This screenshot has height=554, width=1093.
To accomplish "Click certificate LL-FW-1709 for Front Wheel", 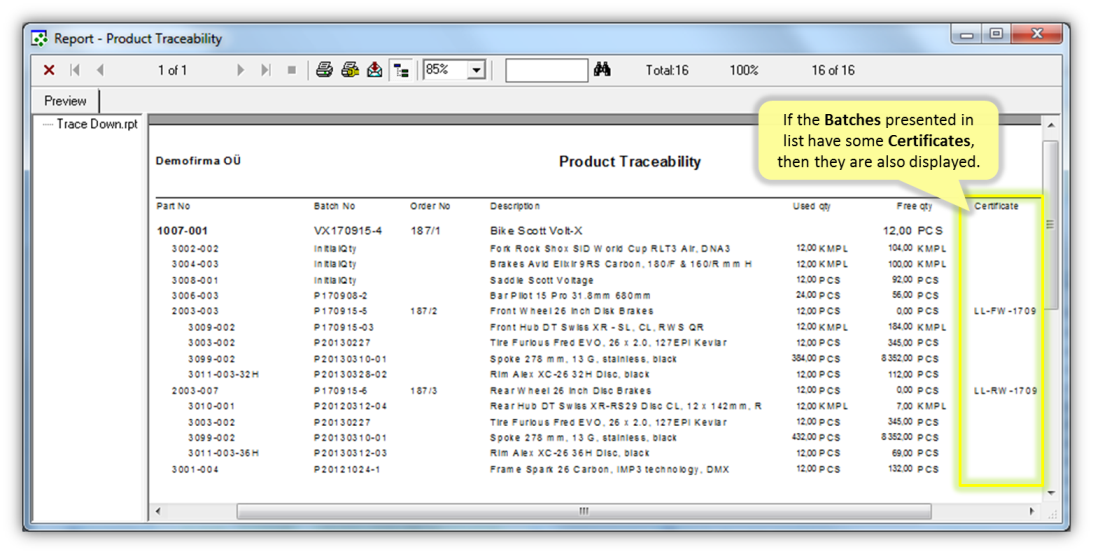I will [x=1005, y=311].
